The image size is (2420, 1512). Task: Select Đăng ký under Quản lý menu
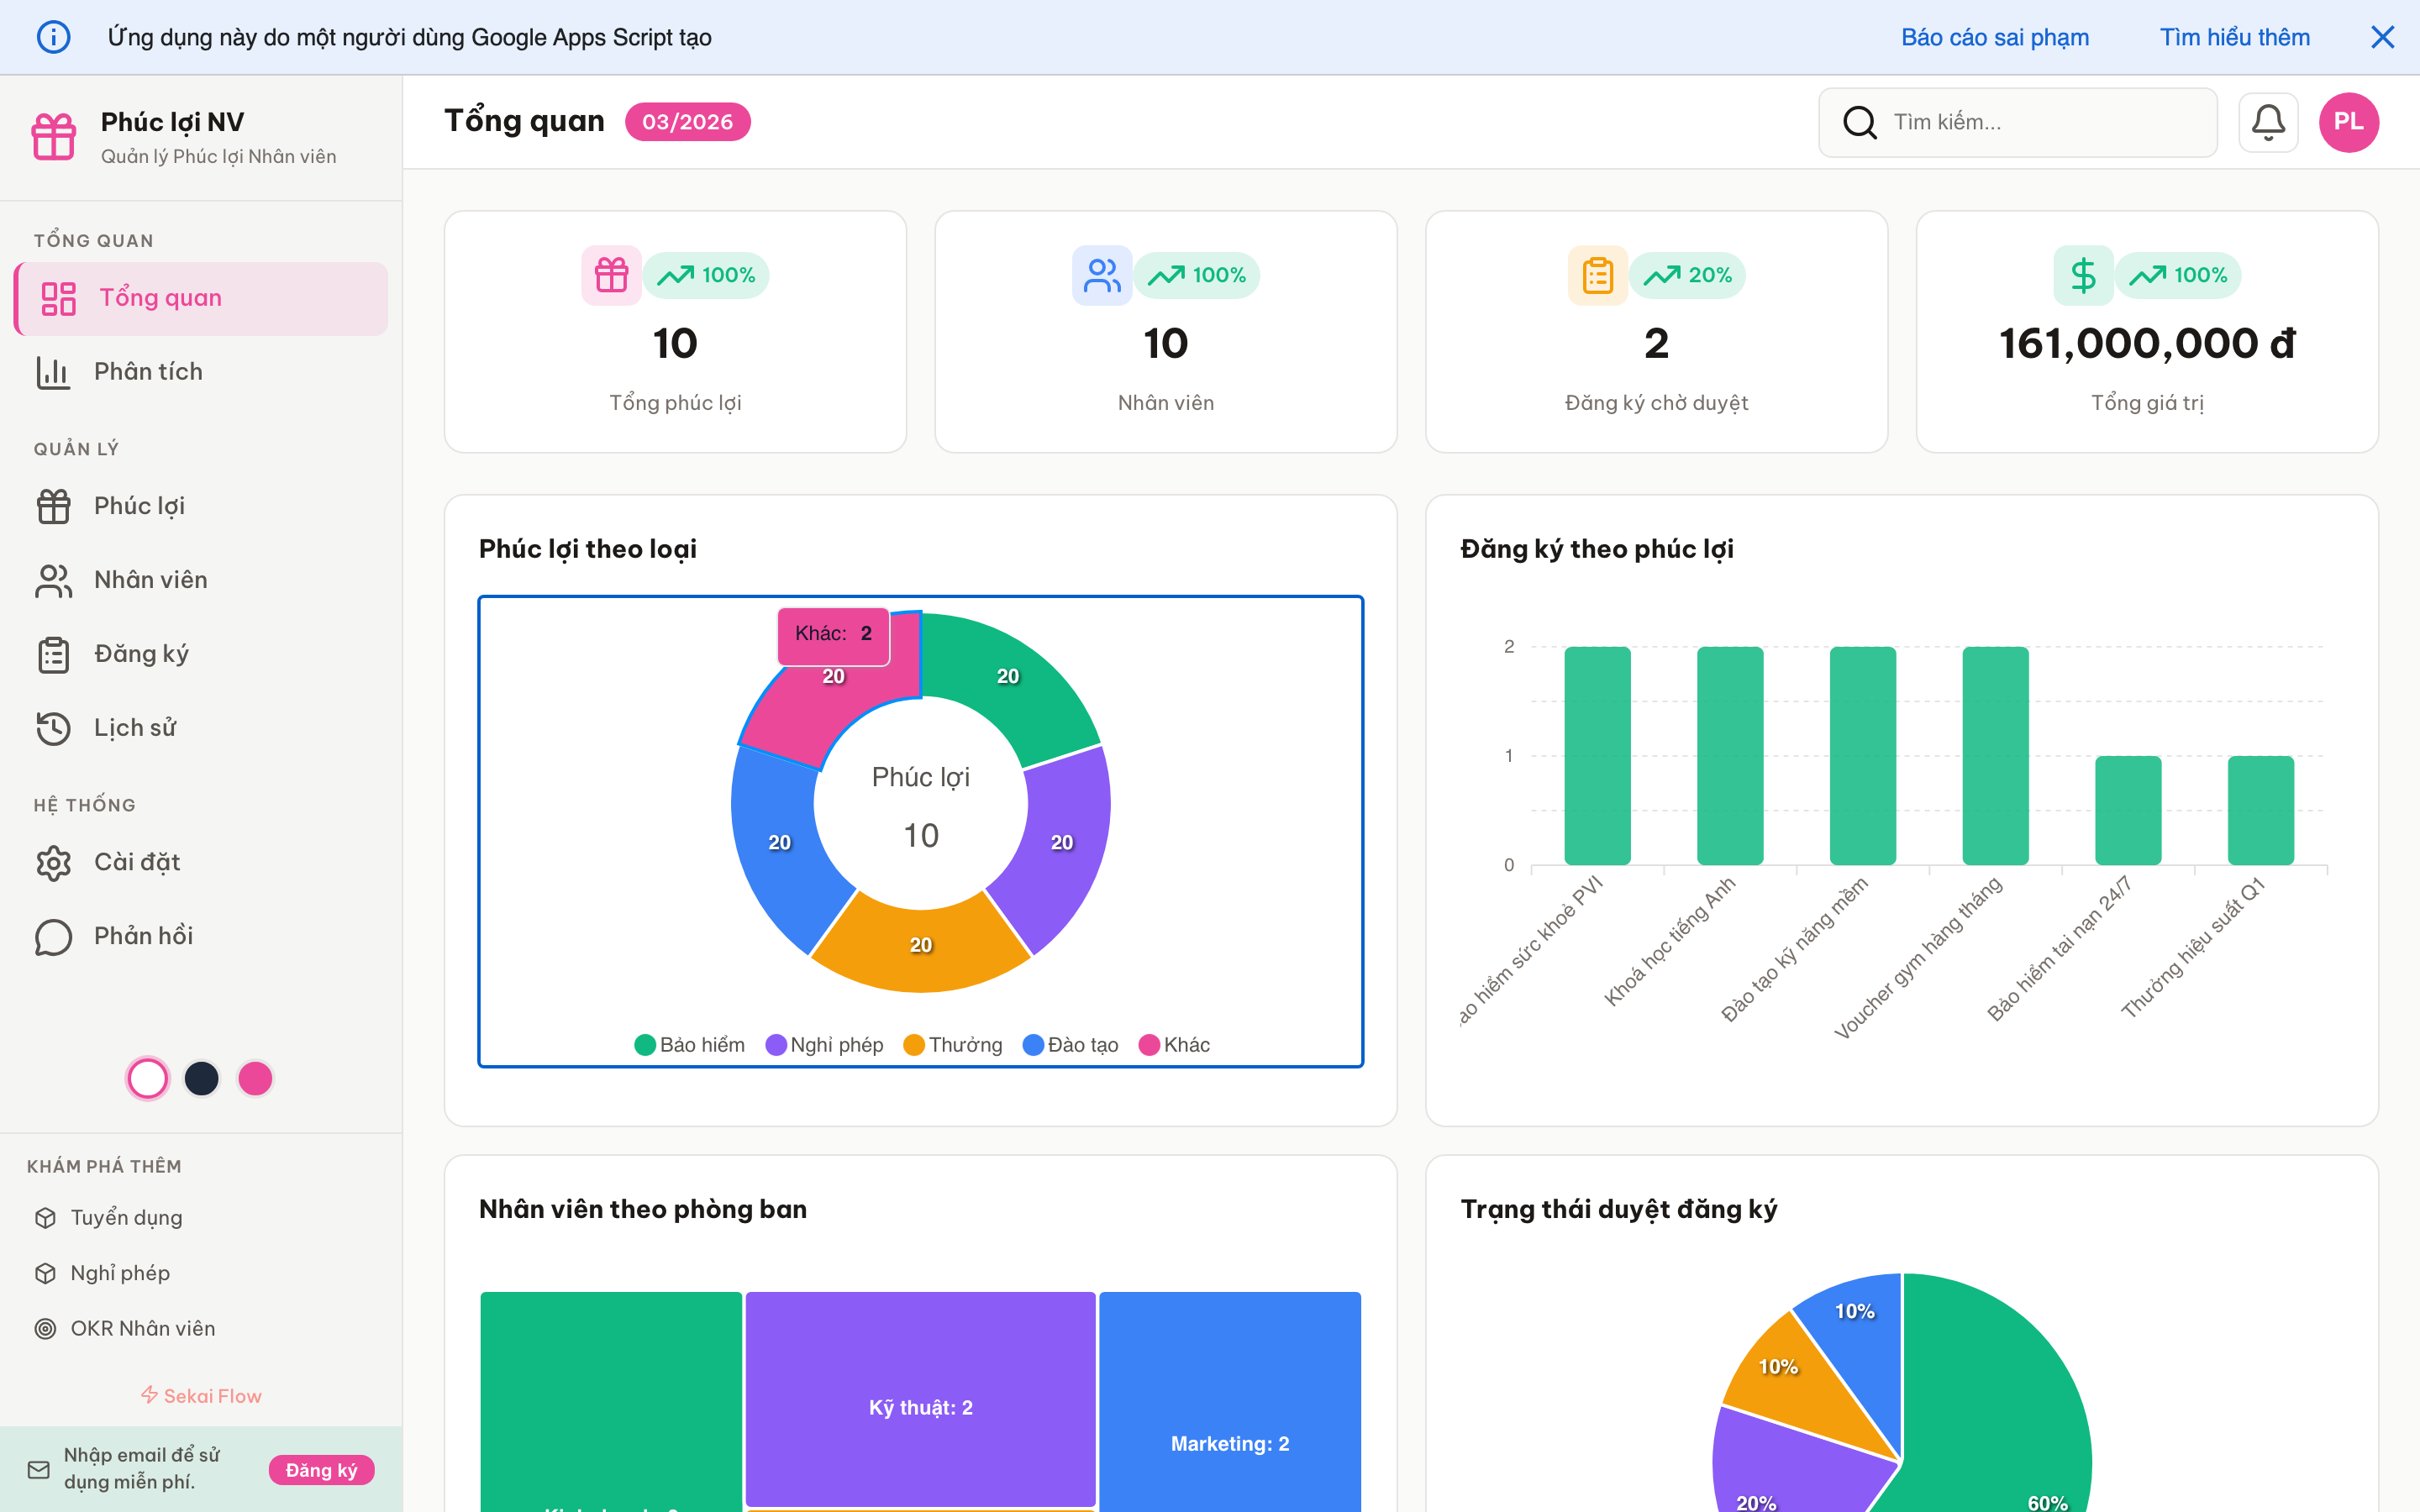coord(141,653)
